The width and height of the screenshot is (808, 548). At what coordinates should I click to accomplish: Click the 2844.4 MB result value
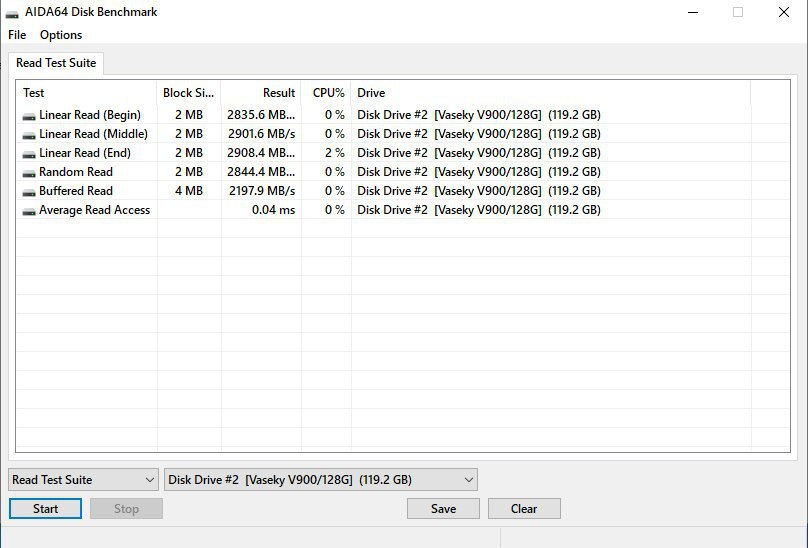point(261,172)
